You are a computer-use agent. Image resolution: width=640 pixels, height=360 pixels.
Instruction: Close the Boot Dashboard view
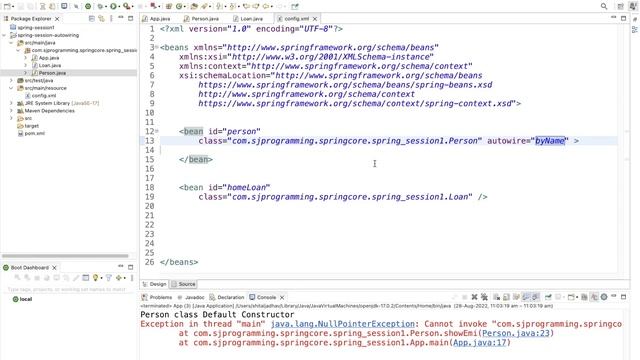(54, 268)
